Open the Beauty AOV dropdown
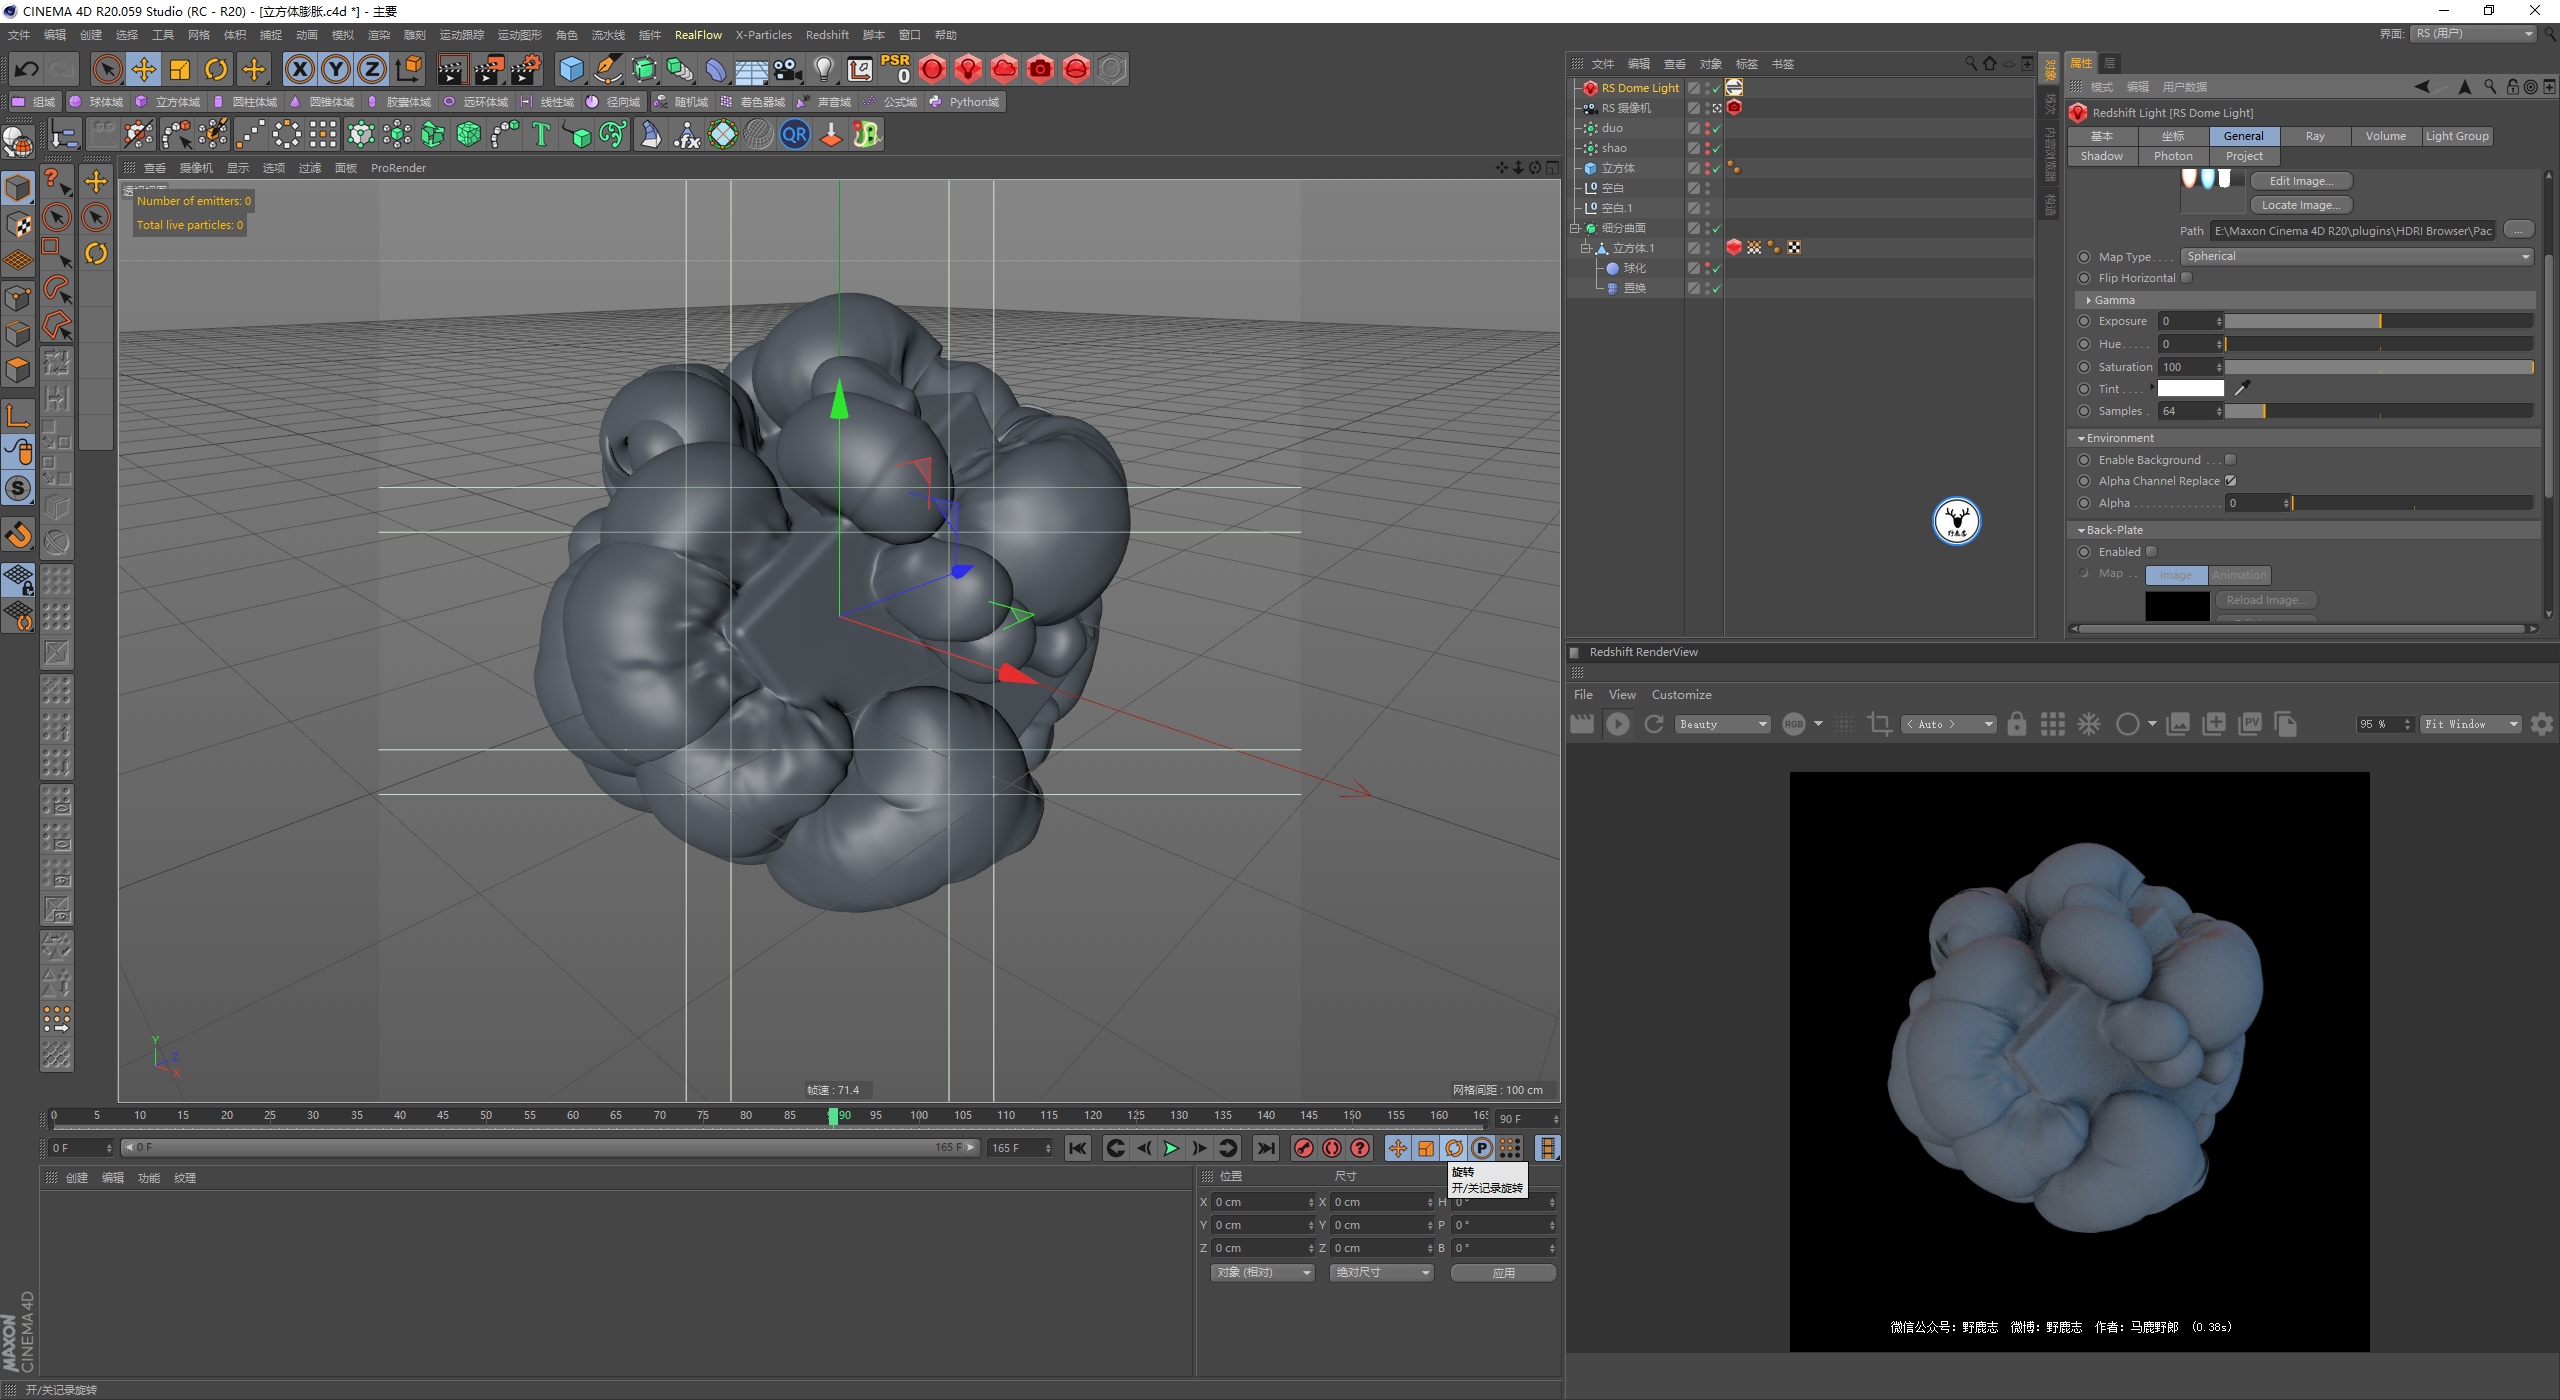This screenshot has height=1400, width=2560. 1722,724
